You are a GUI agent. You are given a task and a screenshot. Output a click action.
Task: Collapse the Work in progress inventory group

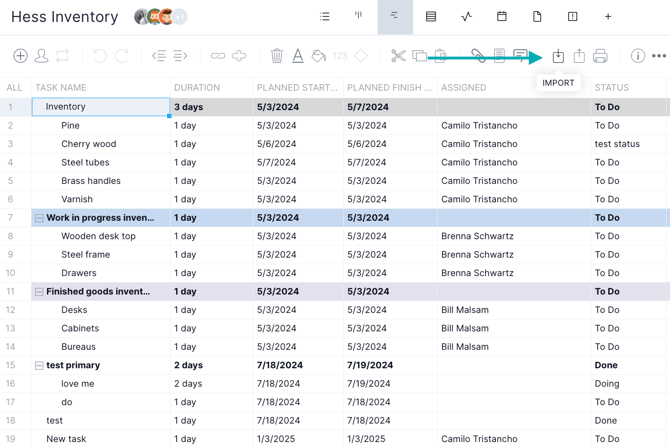tap(39, 218)
